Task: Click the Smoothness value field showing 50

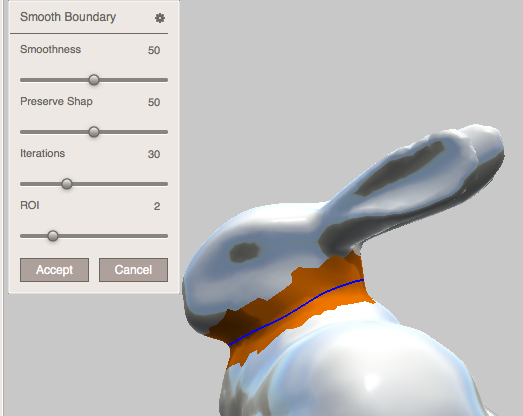Action: point(154,50)
